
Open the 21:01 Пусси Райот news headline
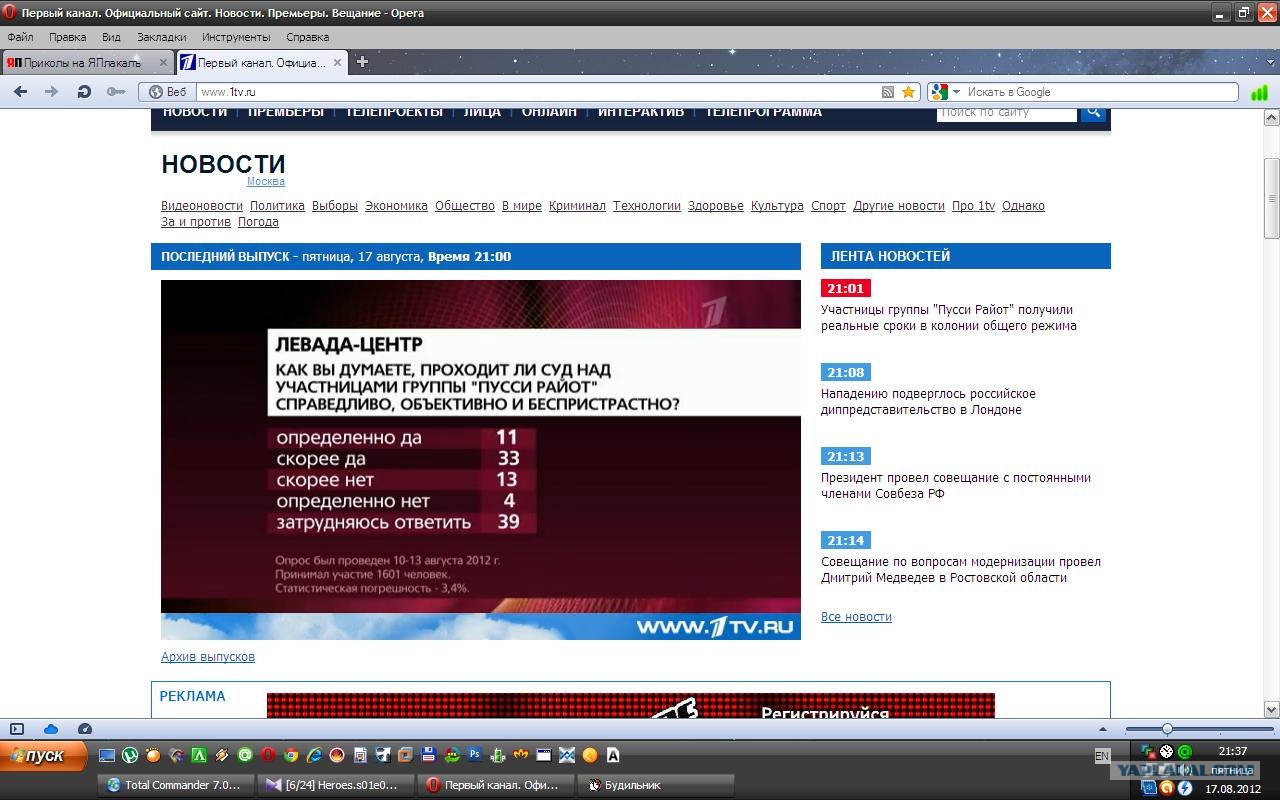948,318
